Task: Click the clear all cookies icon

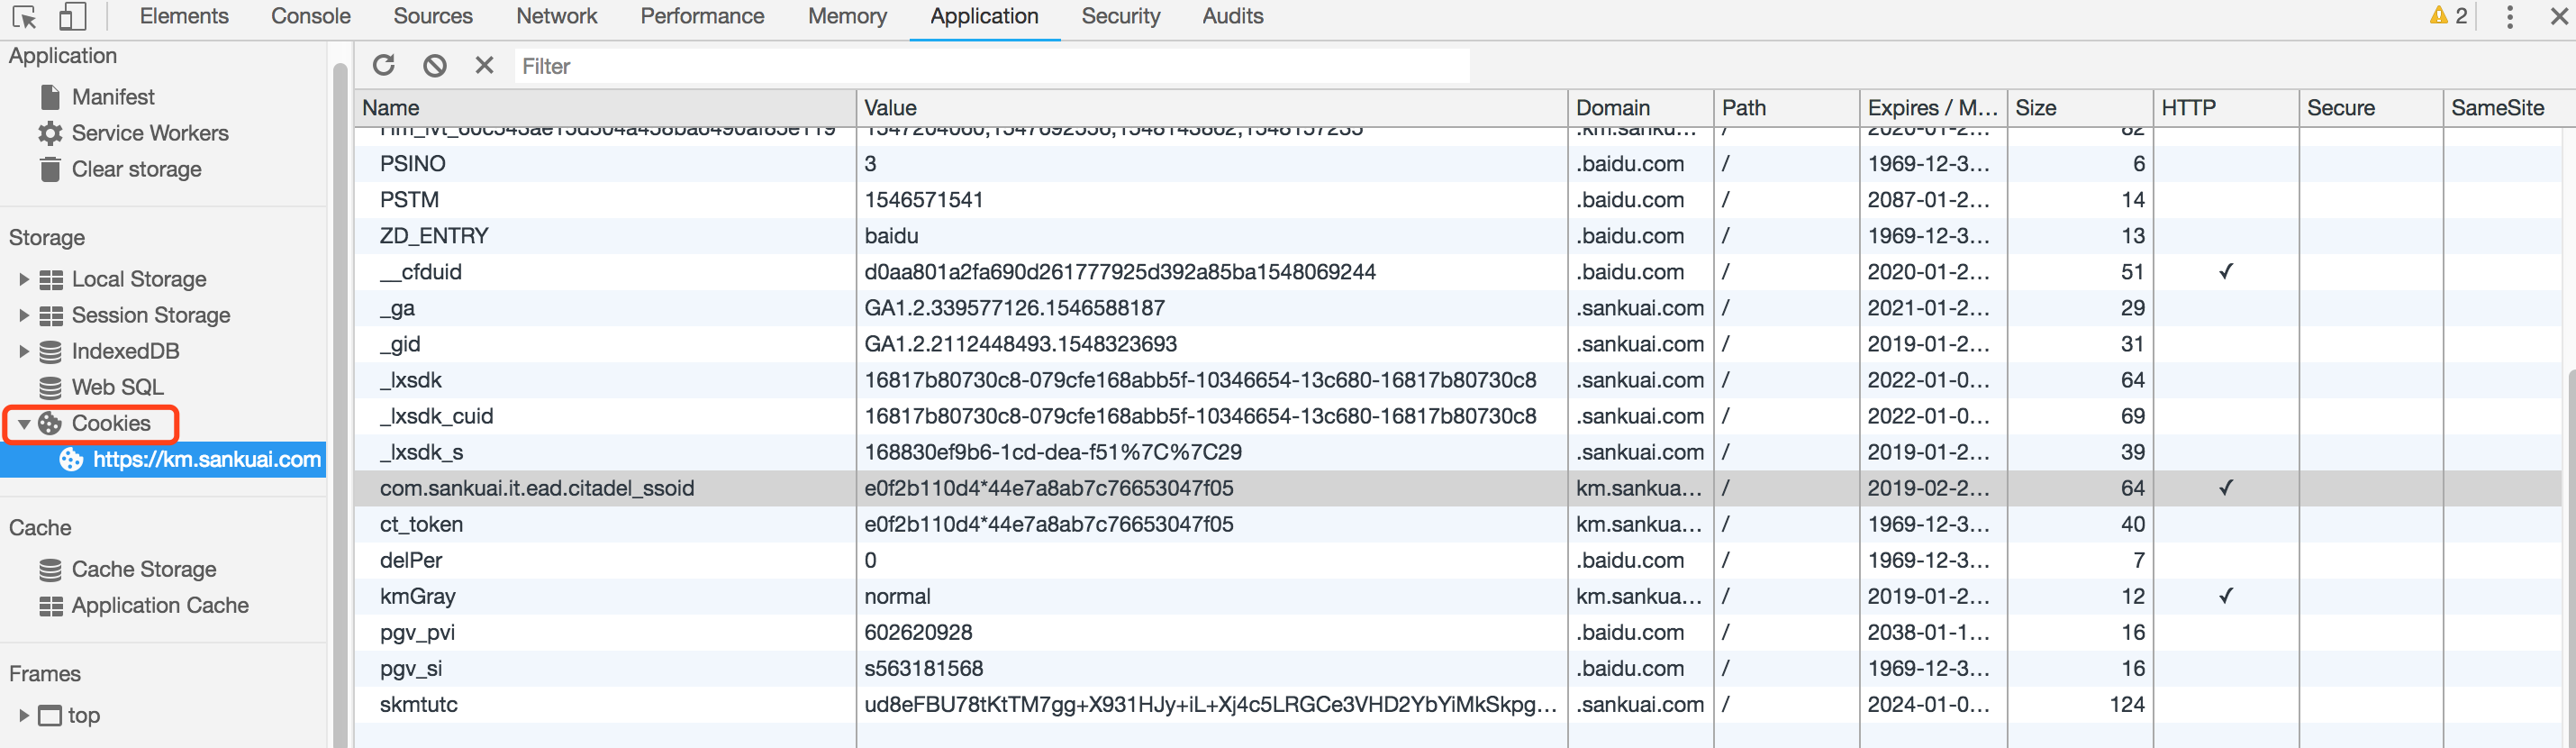Action: click(x=434, y=66)
